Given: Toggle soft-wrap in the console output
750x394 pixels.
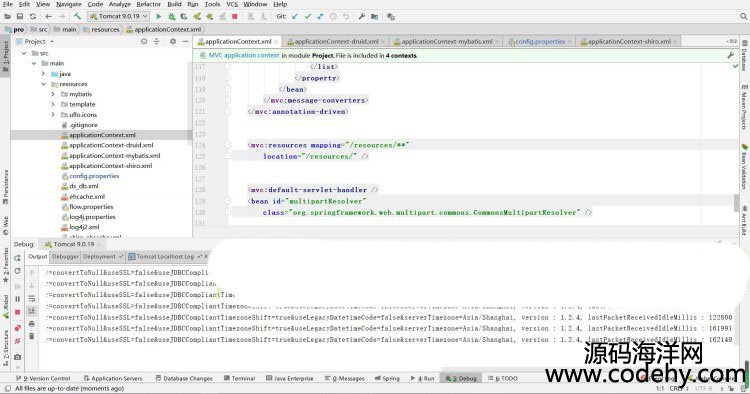Looking at the screenshot, I should pyautogui.click(x=32, y=299).
